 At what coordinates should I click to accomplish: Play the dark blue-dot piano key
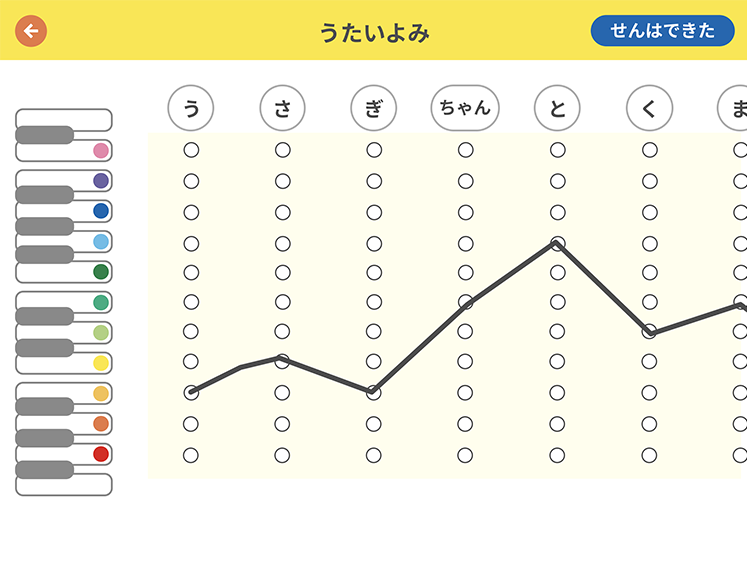[64, 211]
